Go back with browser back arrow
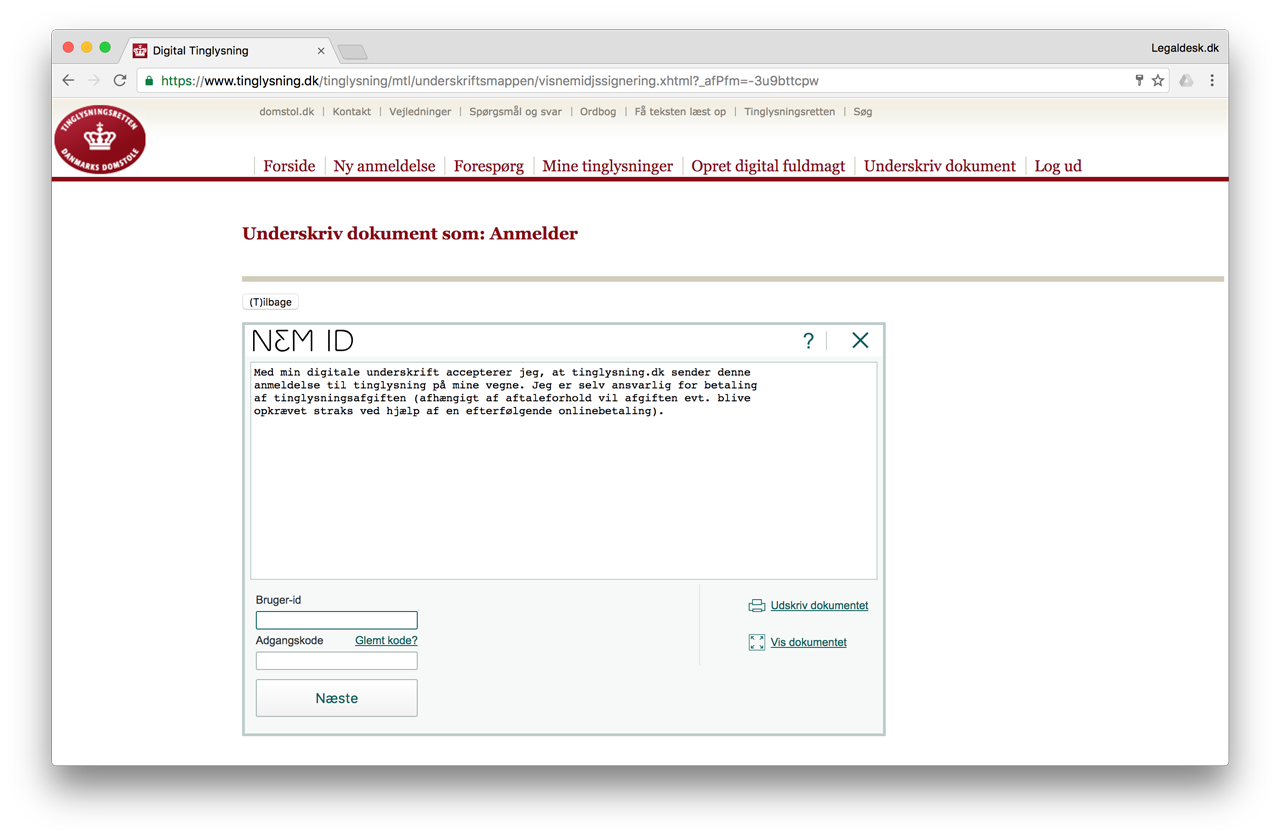This screenshot has height=839, width=1280. click(x=68, y=80)
